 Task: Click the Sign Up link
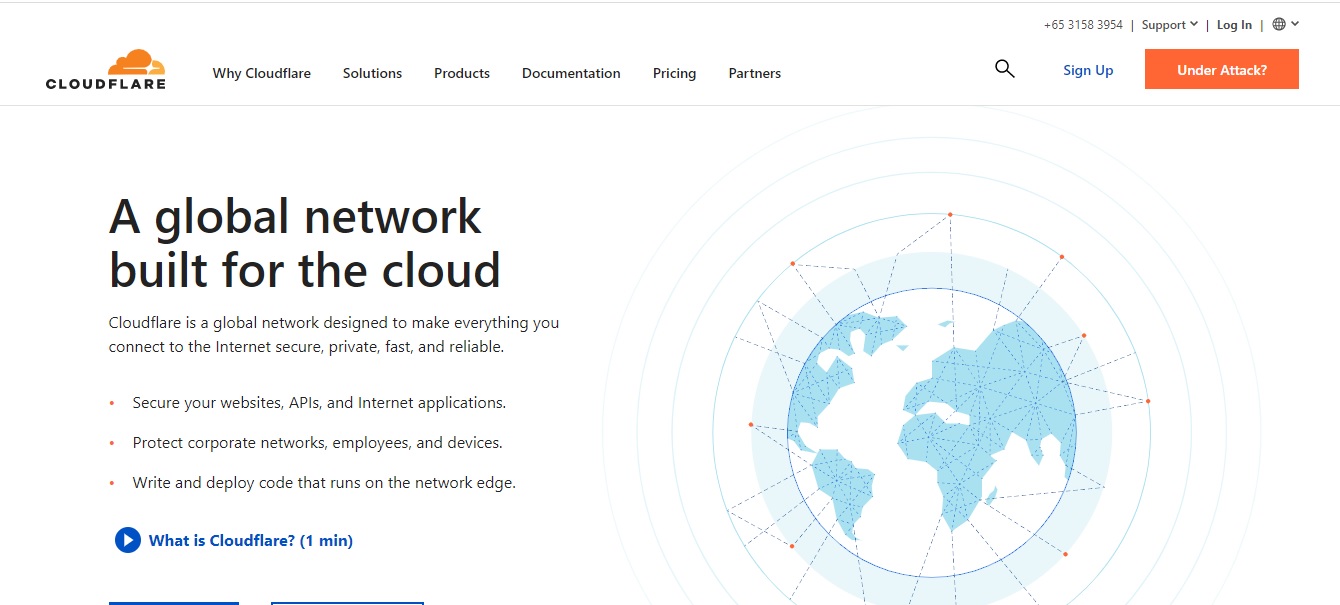pos(1088,70)
